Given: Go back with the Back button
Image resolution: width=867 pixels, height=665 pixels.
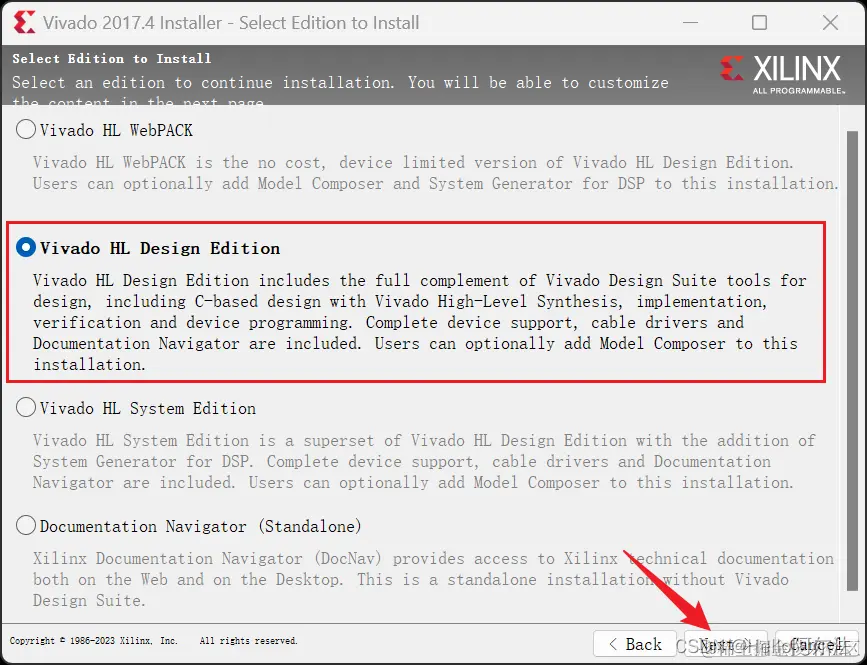Looking at the screenshot, I should 635,644.
